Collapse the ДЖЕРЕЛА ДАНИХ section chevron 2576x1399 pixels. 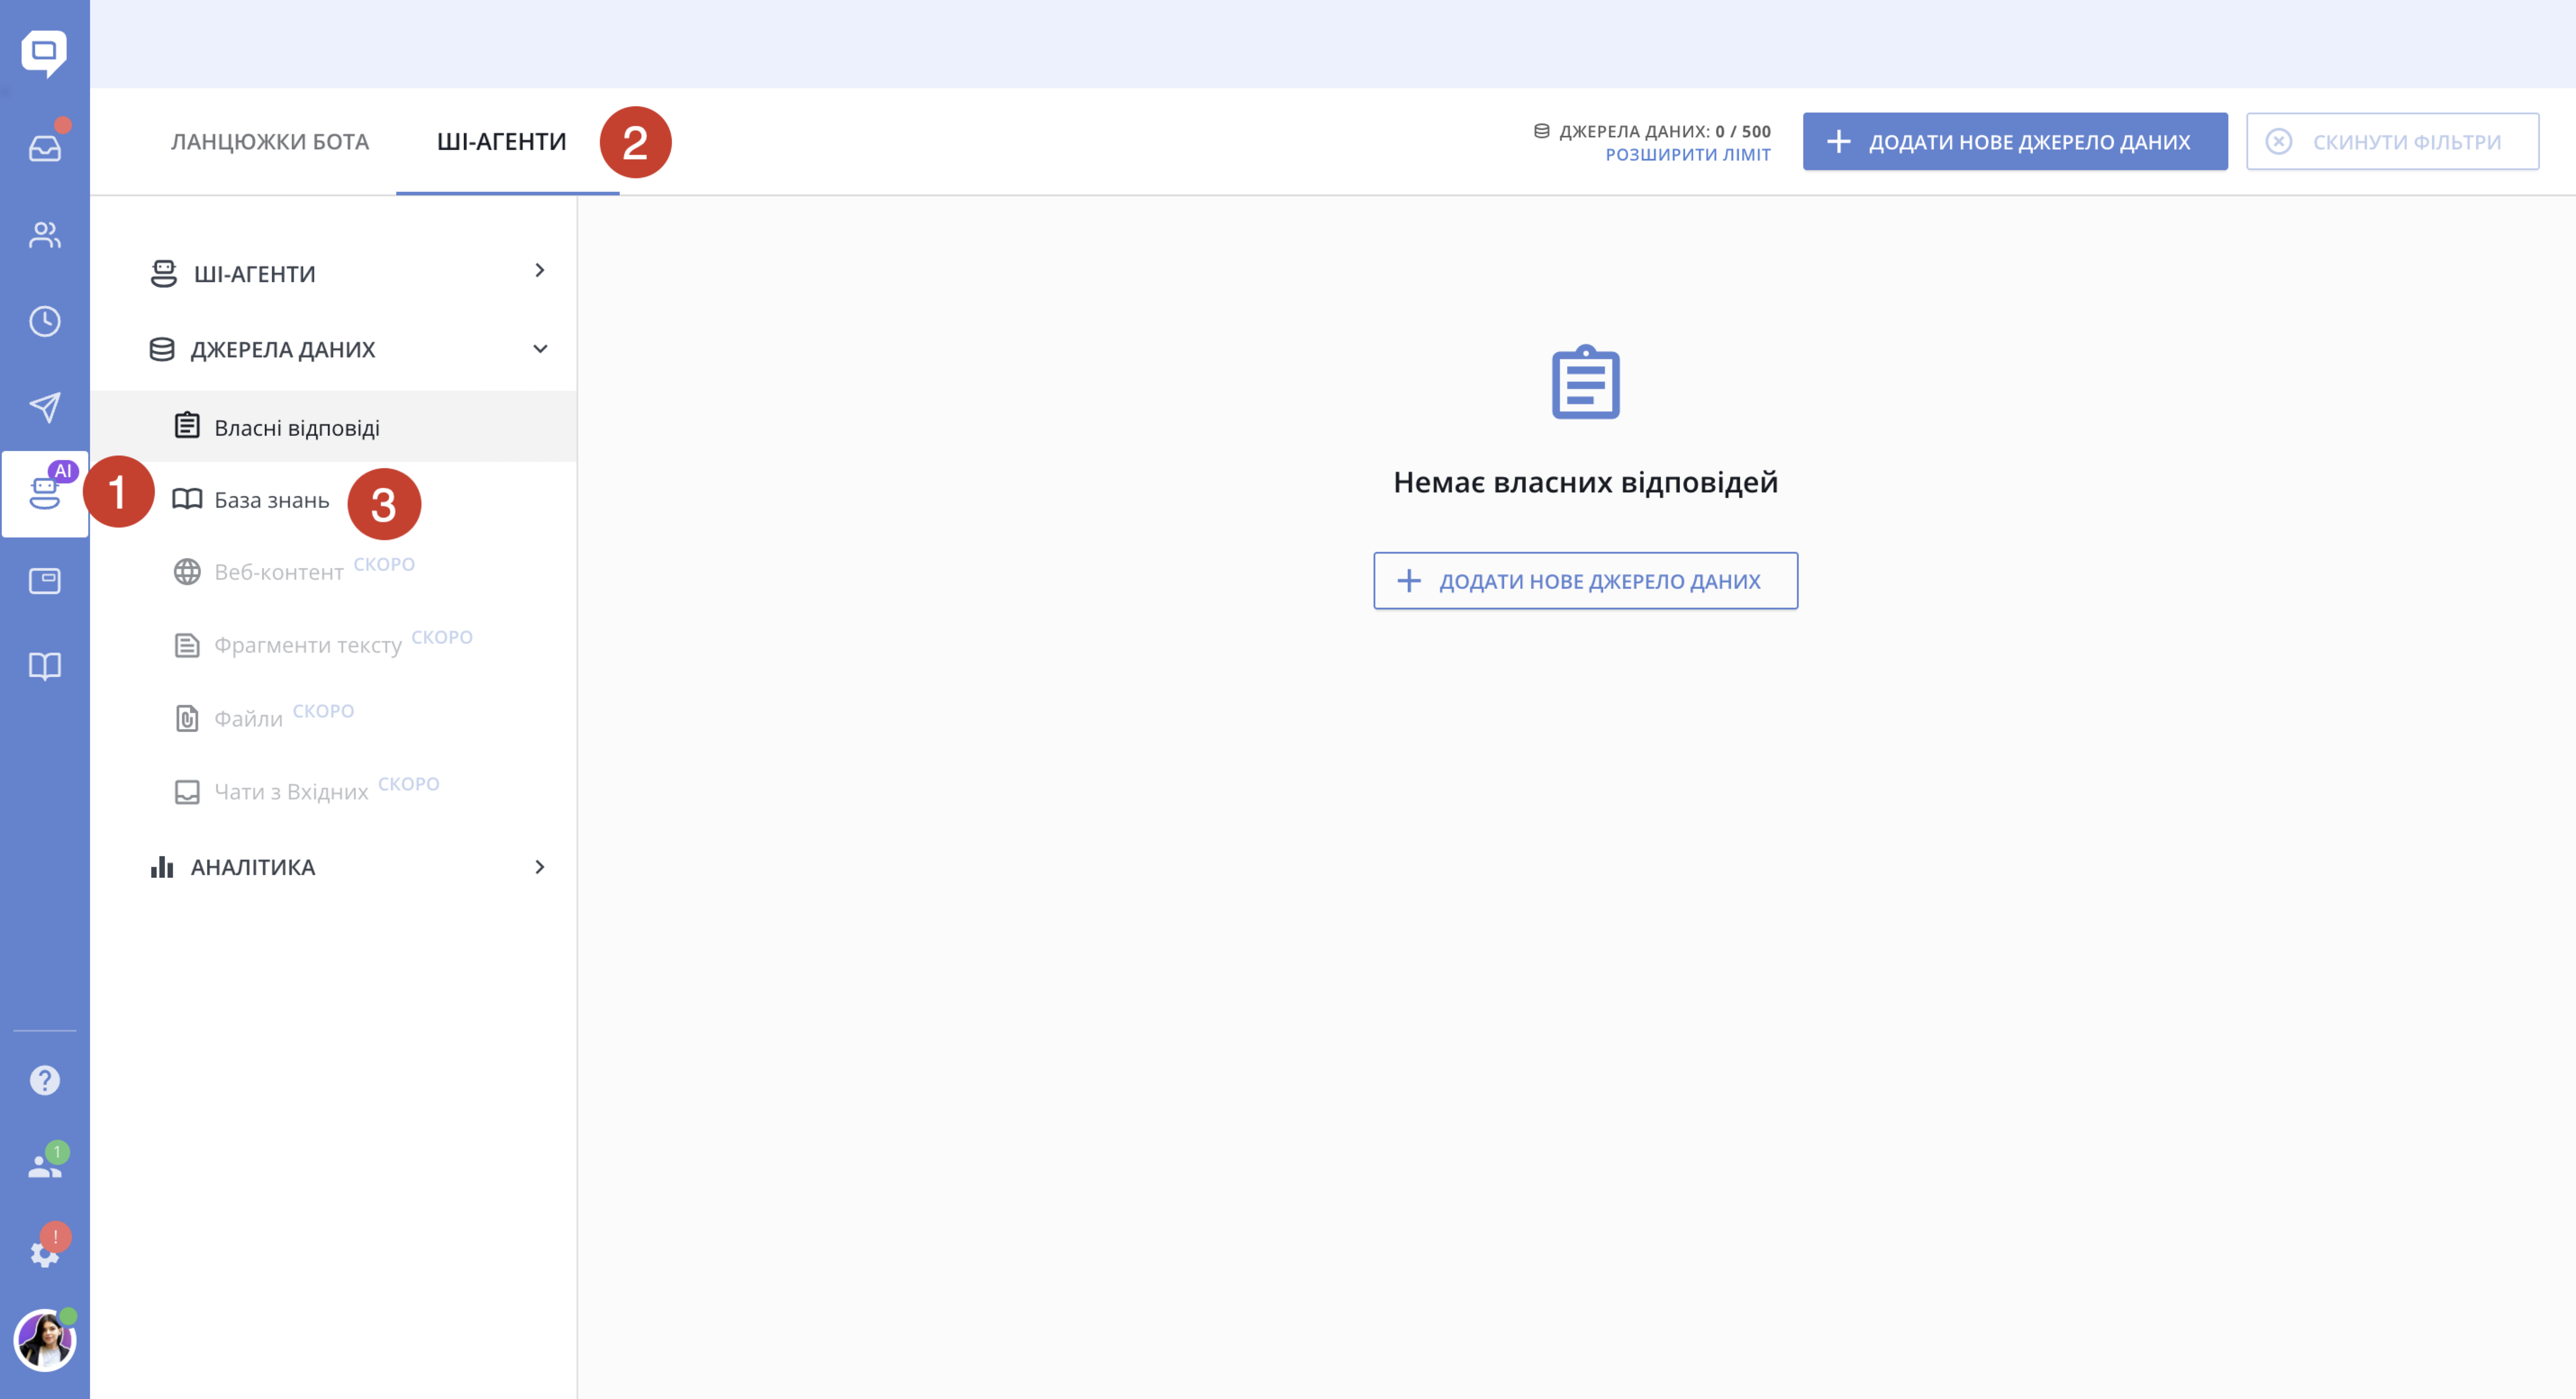[x=540, y=349]
